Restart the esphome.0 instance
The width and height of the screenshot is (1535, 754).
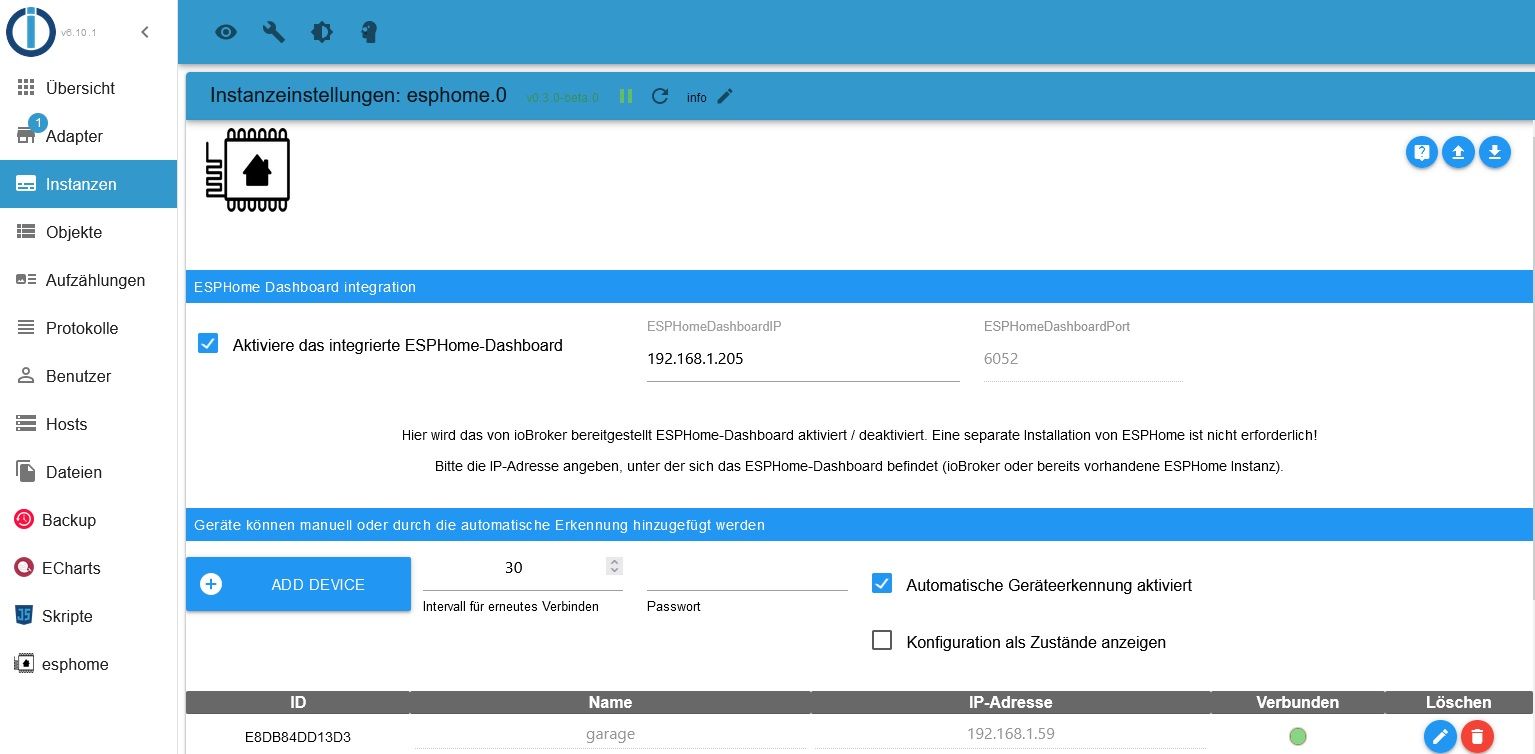(x=660, y=96)
